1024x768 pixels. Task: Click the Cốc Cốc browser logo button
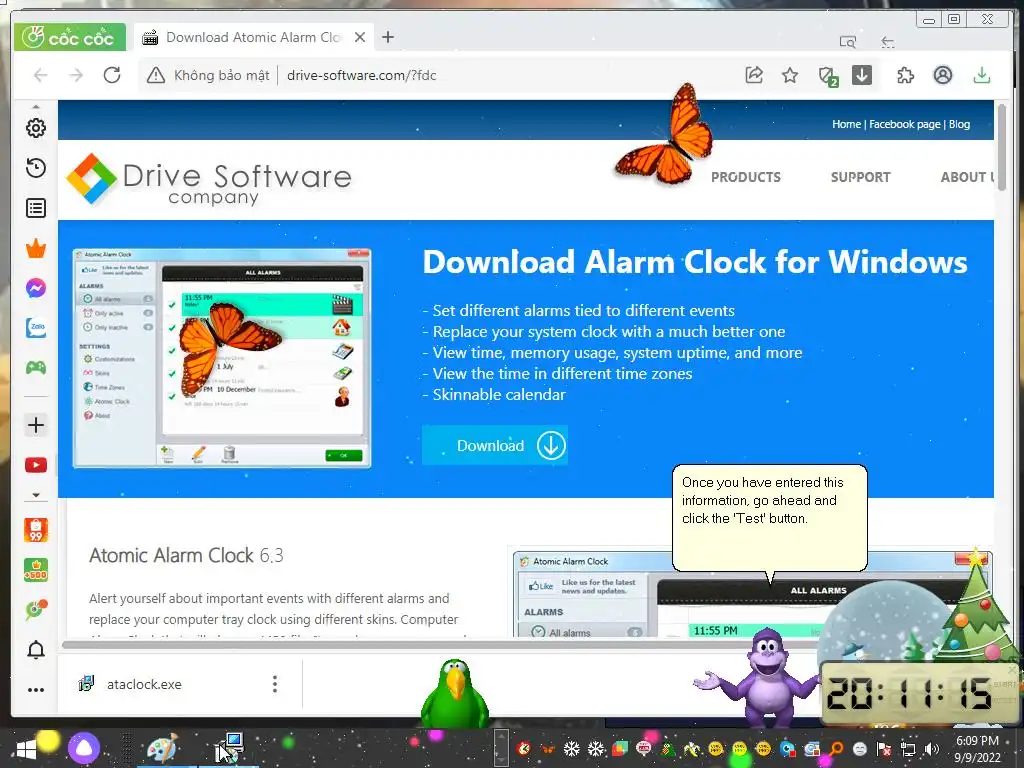[69, 38]
